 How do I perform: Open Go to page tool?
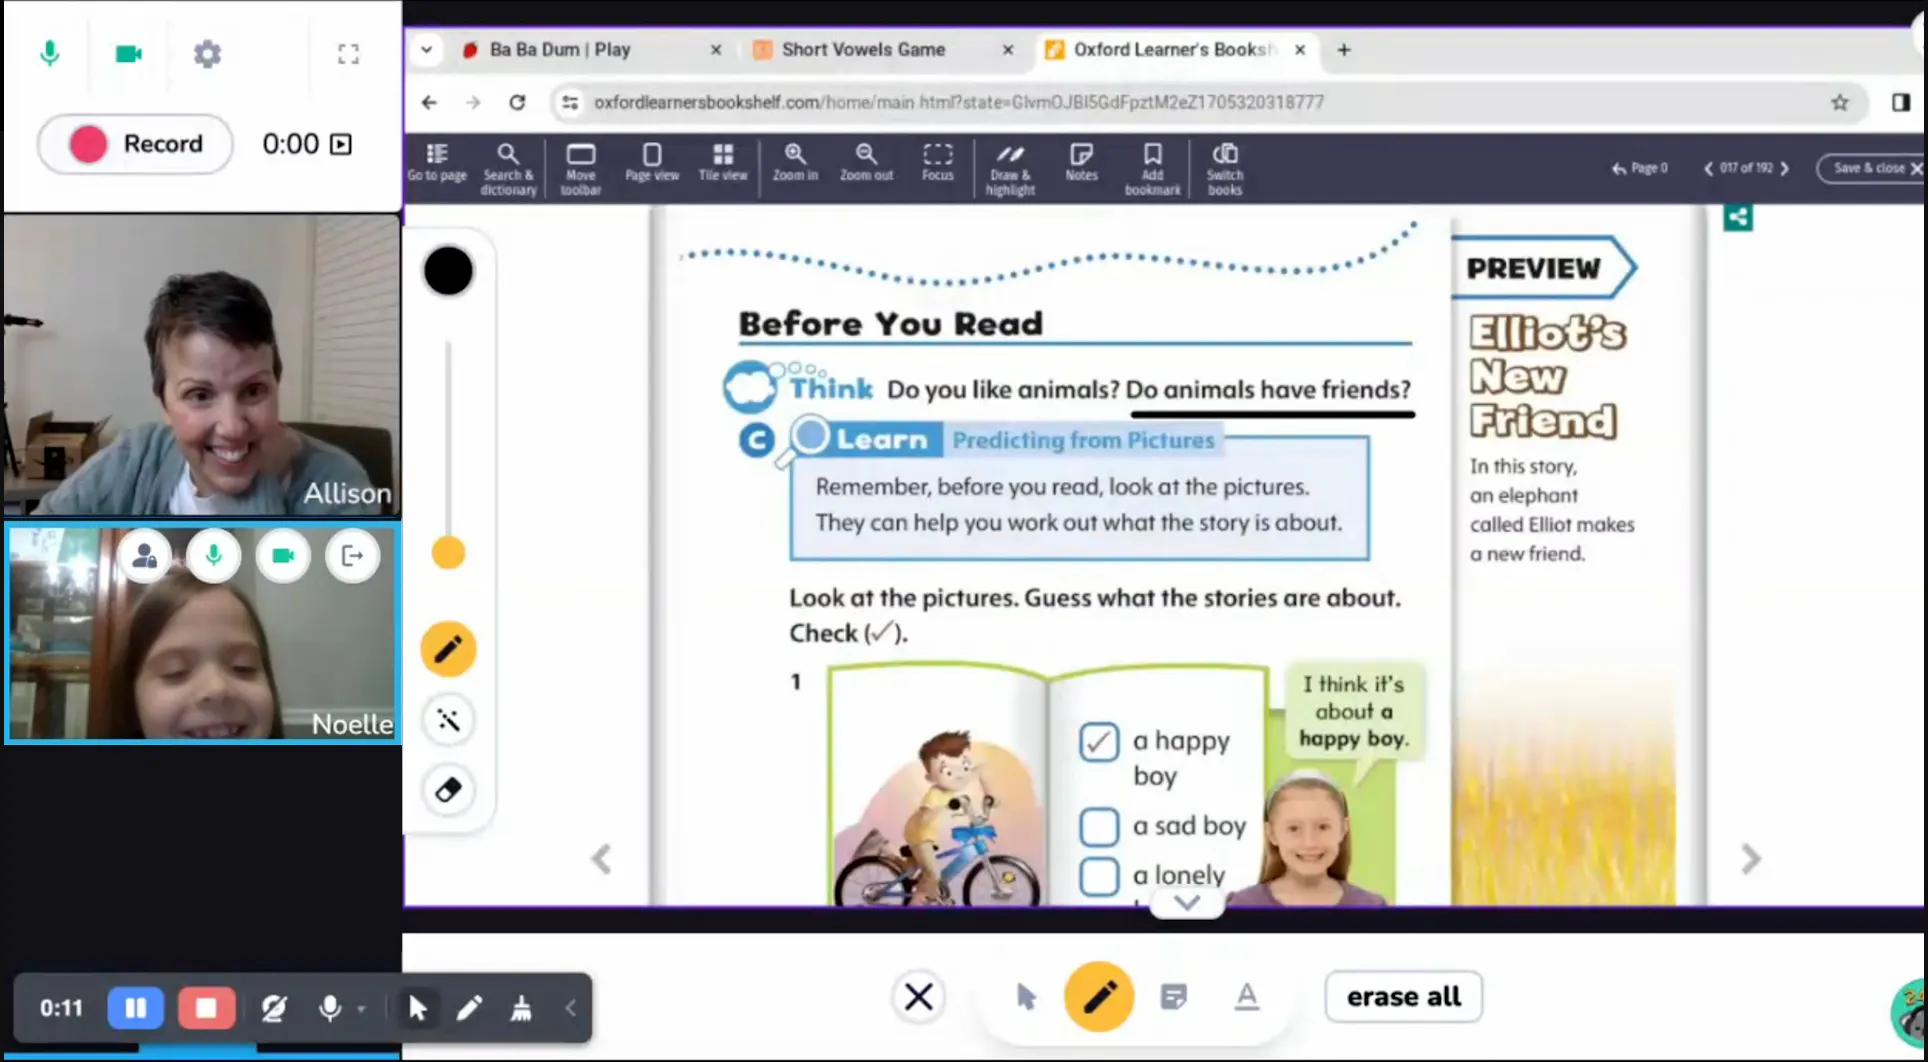(437, 163)
